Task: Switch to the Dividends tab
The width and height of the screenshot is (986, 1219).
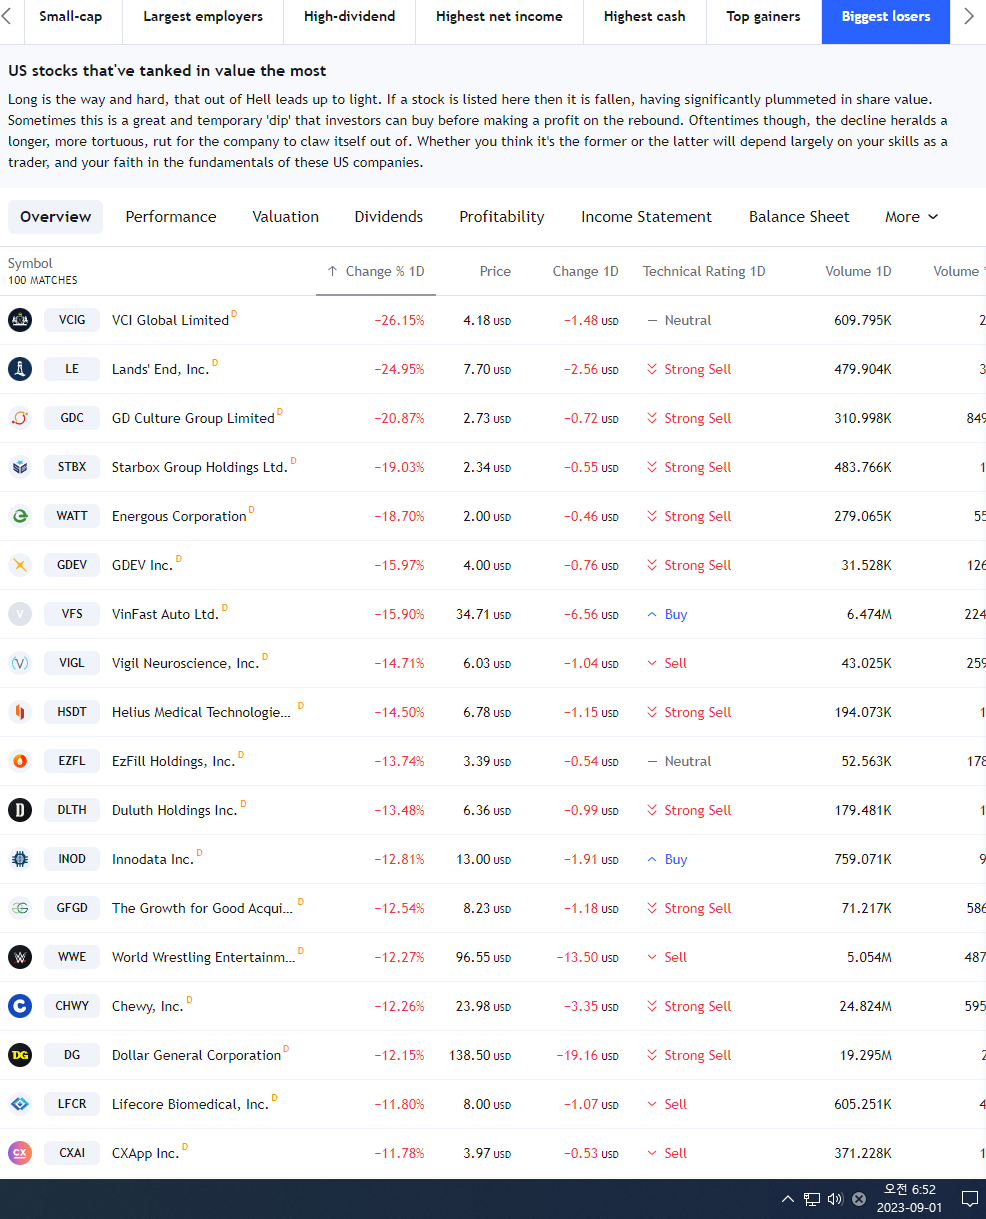Action: coord(389,217)
